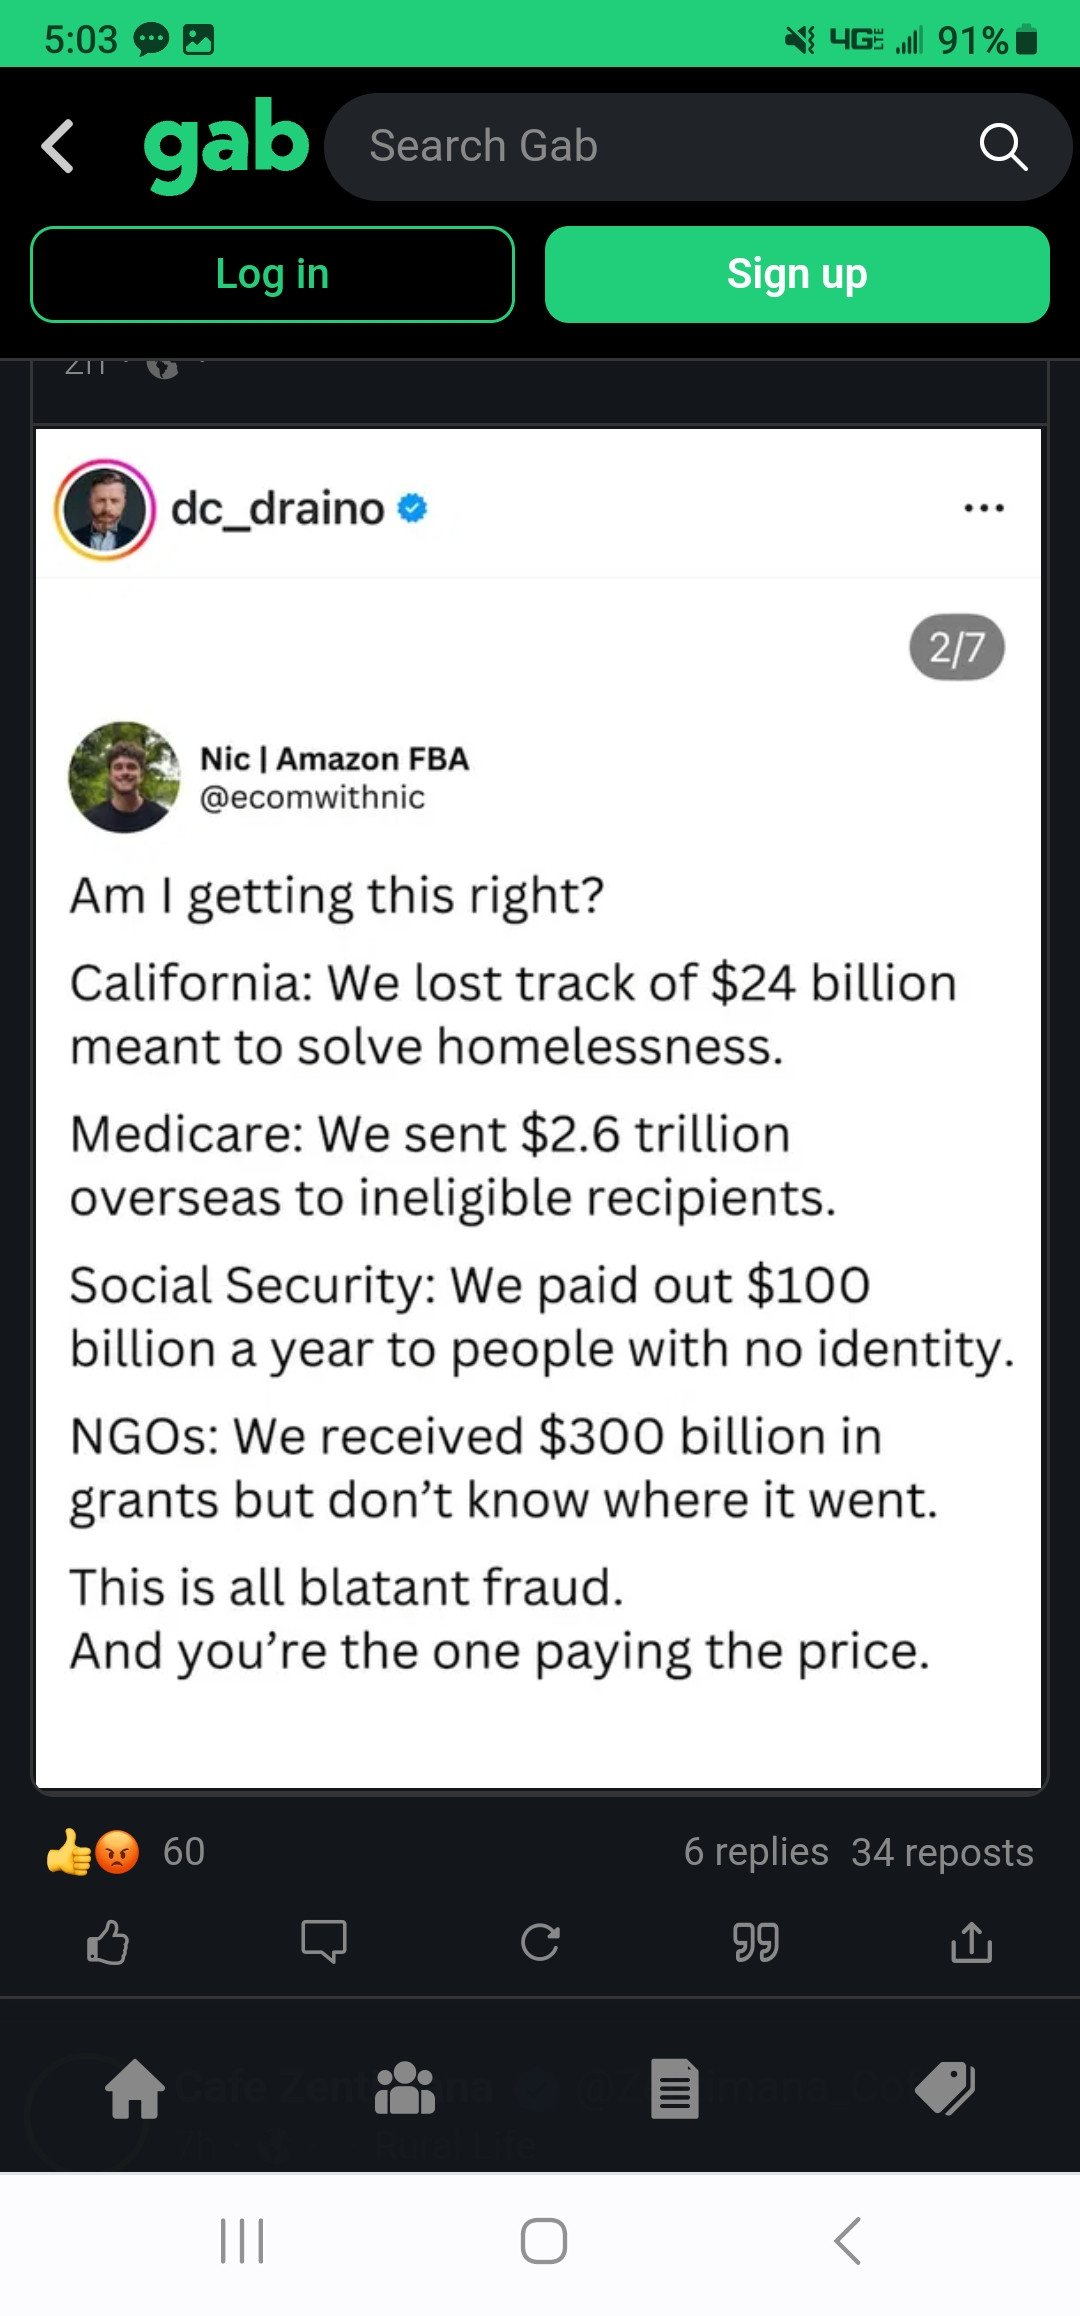Tap the search magnifier icon

pyautogui.click(x=1003, y=147)
